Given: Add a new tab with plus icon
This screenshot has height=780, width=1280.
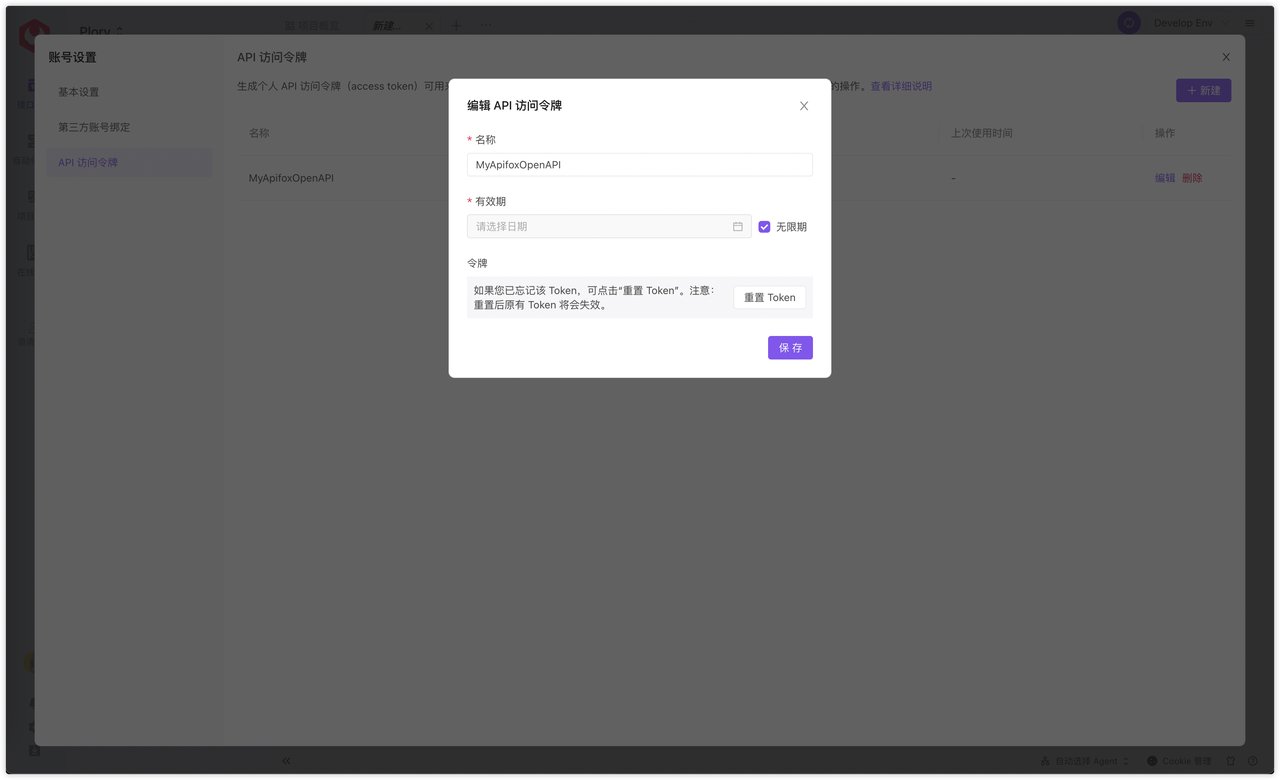Looking at the screenshot, I should pos(456,26).
